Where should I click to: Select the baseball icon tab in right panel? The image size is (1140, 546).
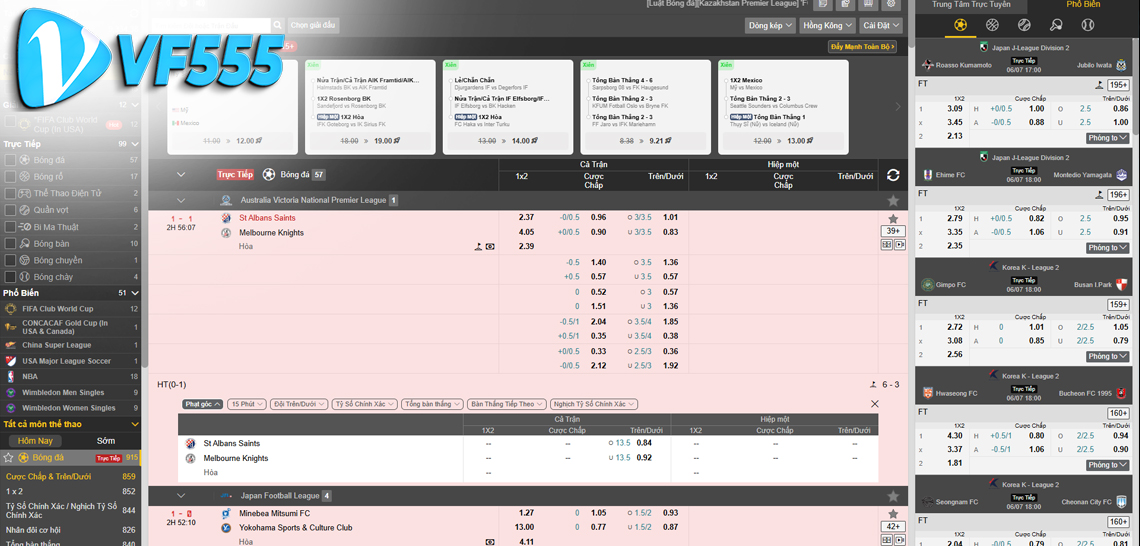(x=1088, y=25)
